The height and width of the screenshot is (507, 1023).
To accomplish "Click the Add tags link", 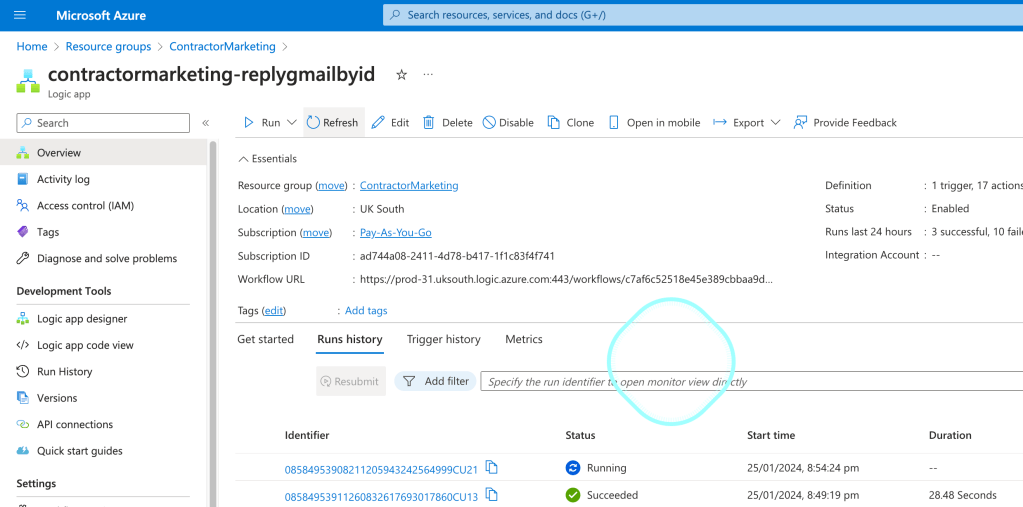I will point(366,311).
